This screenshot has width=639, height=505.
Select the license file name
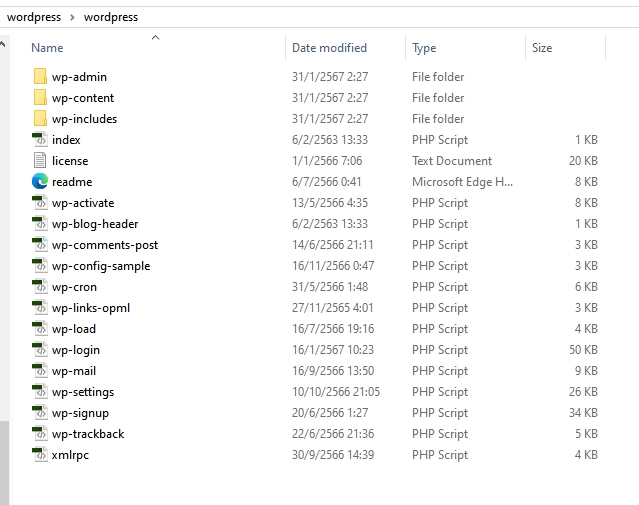point(70,161)
